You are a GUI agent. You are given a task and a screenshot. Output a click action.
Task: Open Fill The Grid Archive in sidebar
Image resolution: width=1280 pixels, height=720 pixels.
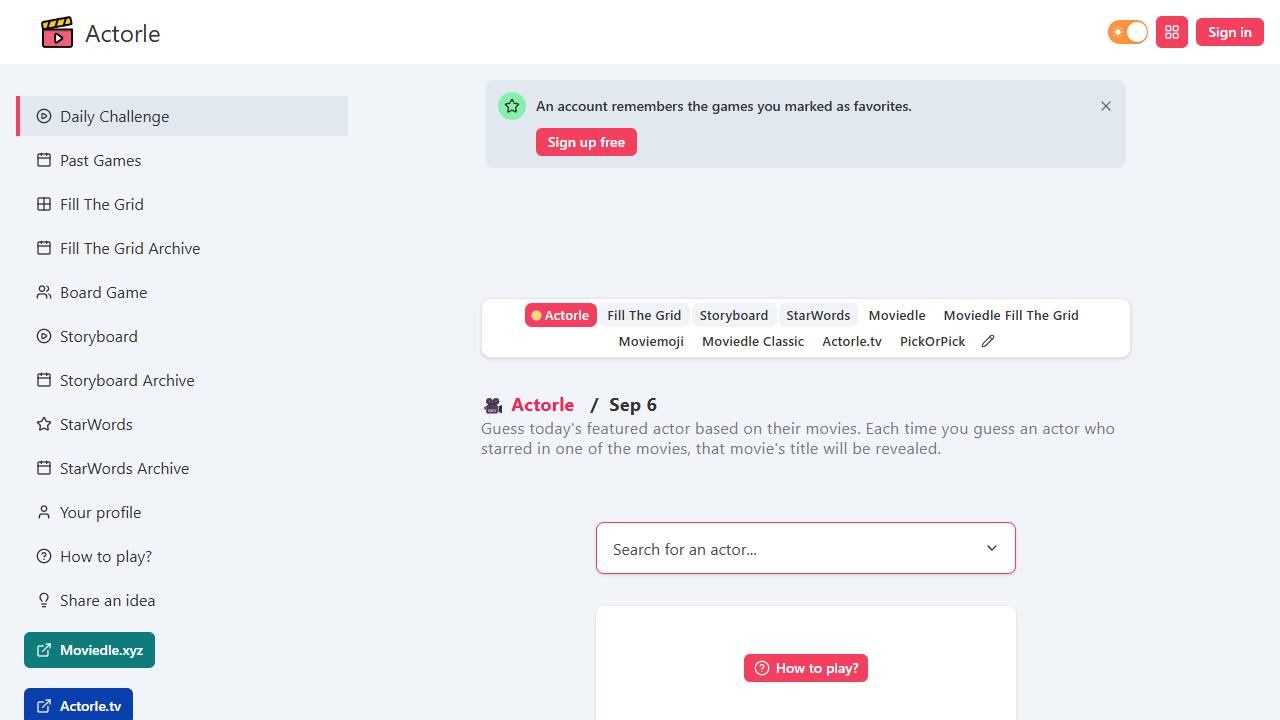182,248
